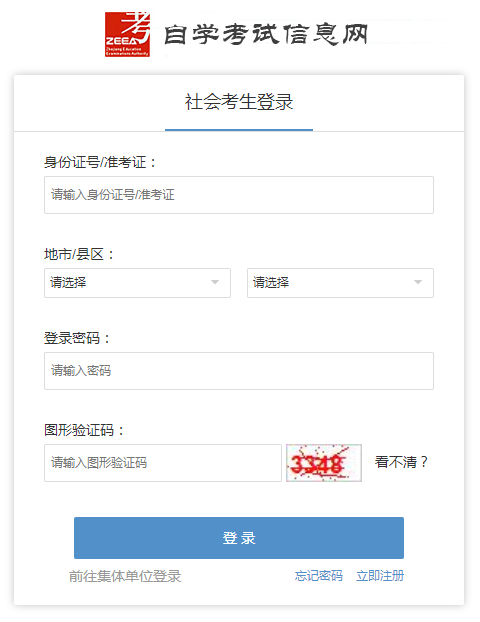Open the 立即注册 registration link
This screenshot has height=622, width=480.
click(x=380, y=576)
